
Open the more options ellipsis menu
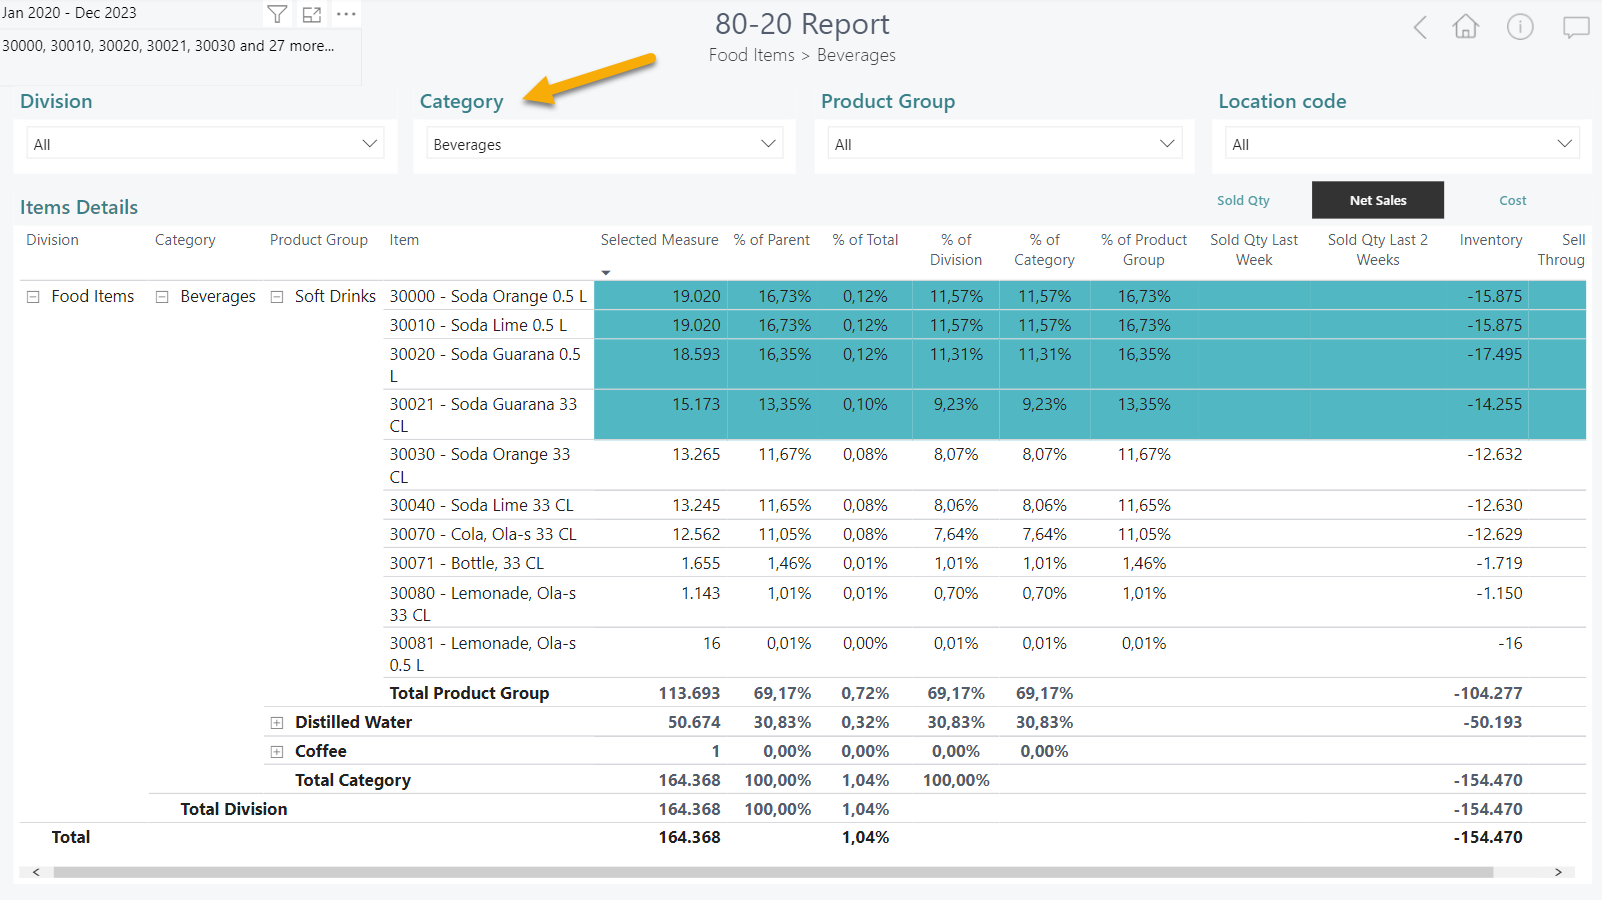coord(346,14)
